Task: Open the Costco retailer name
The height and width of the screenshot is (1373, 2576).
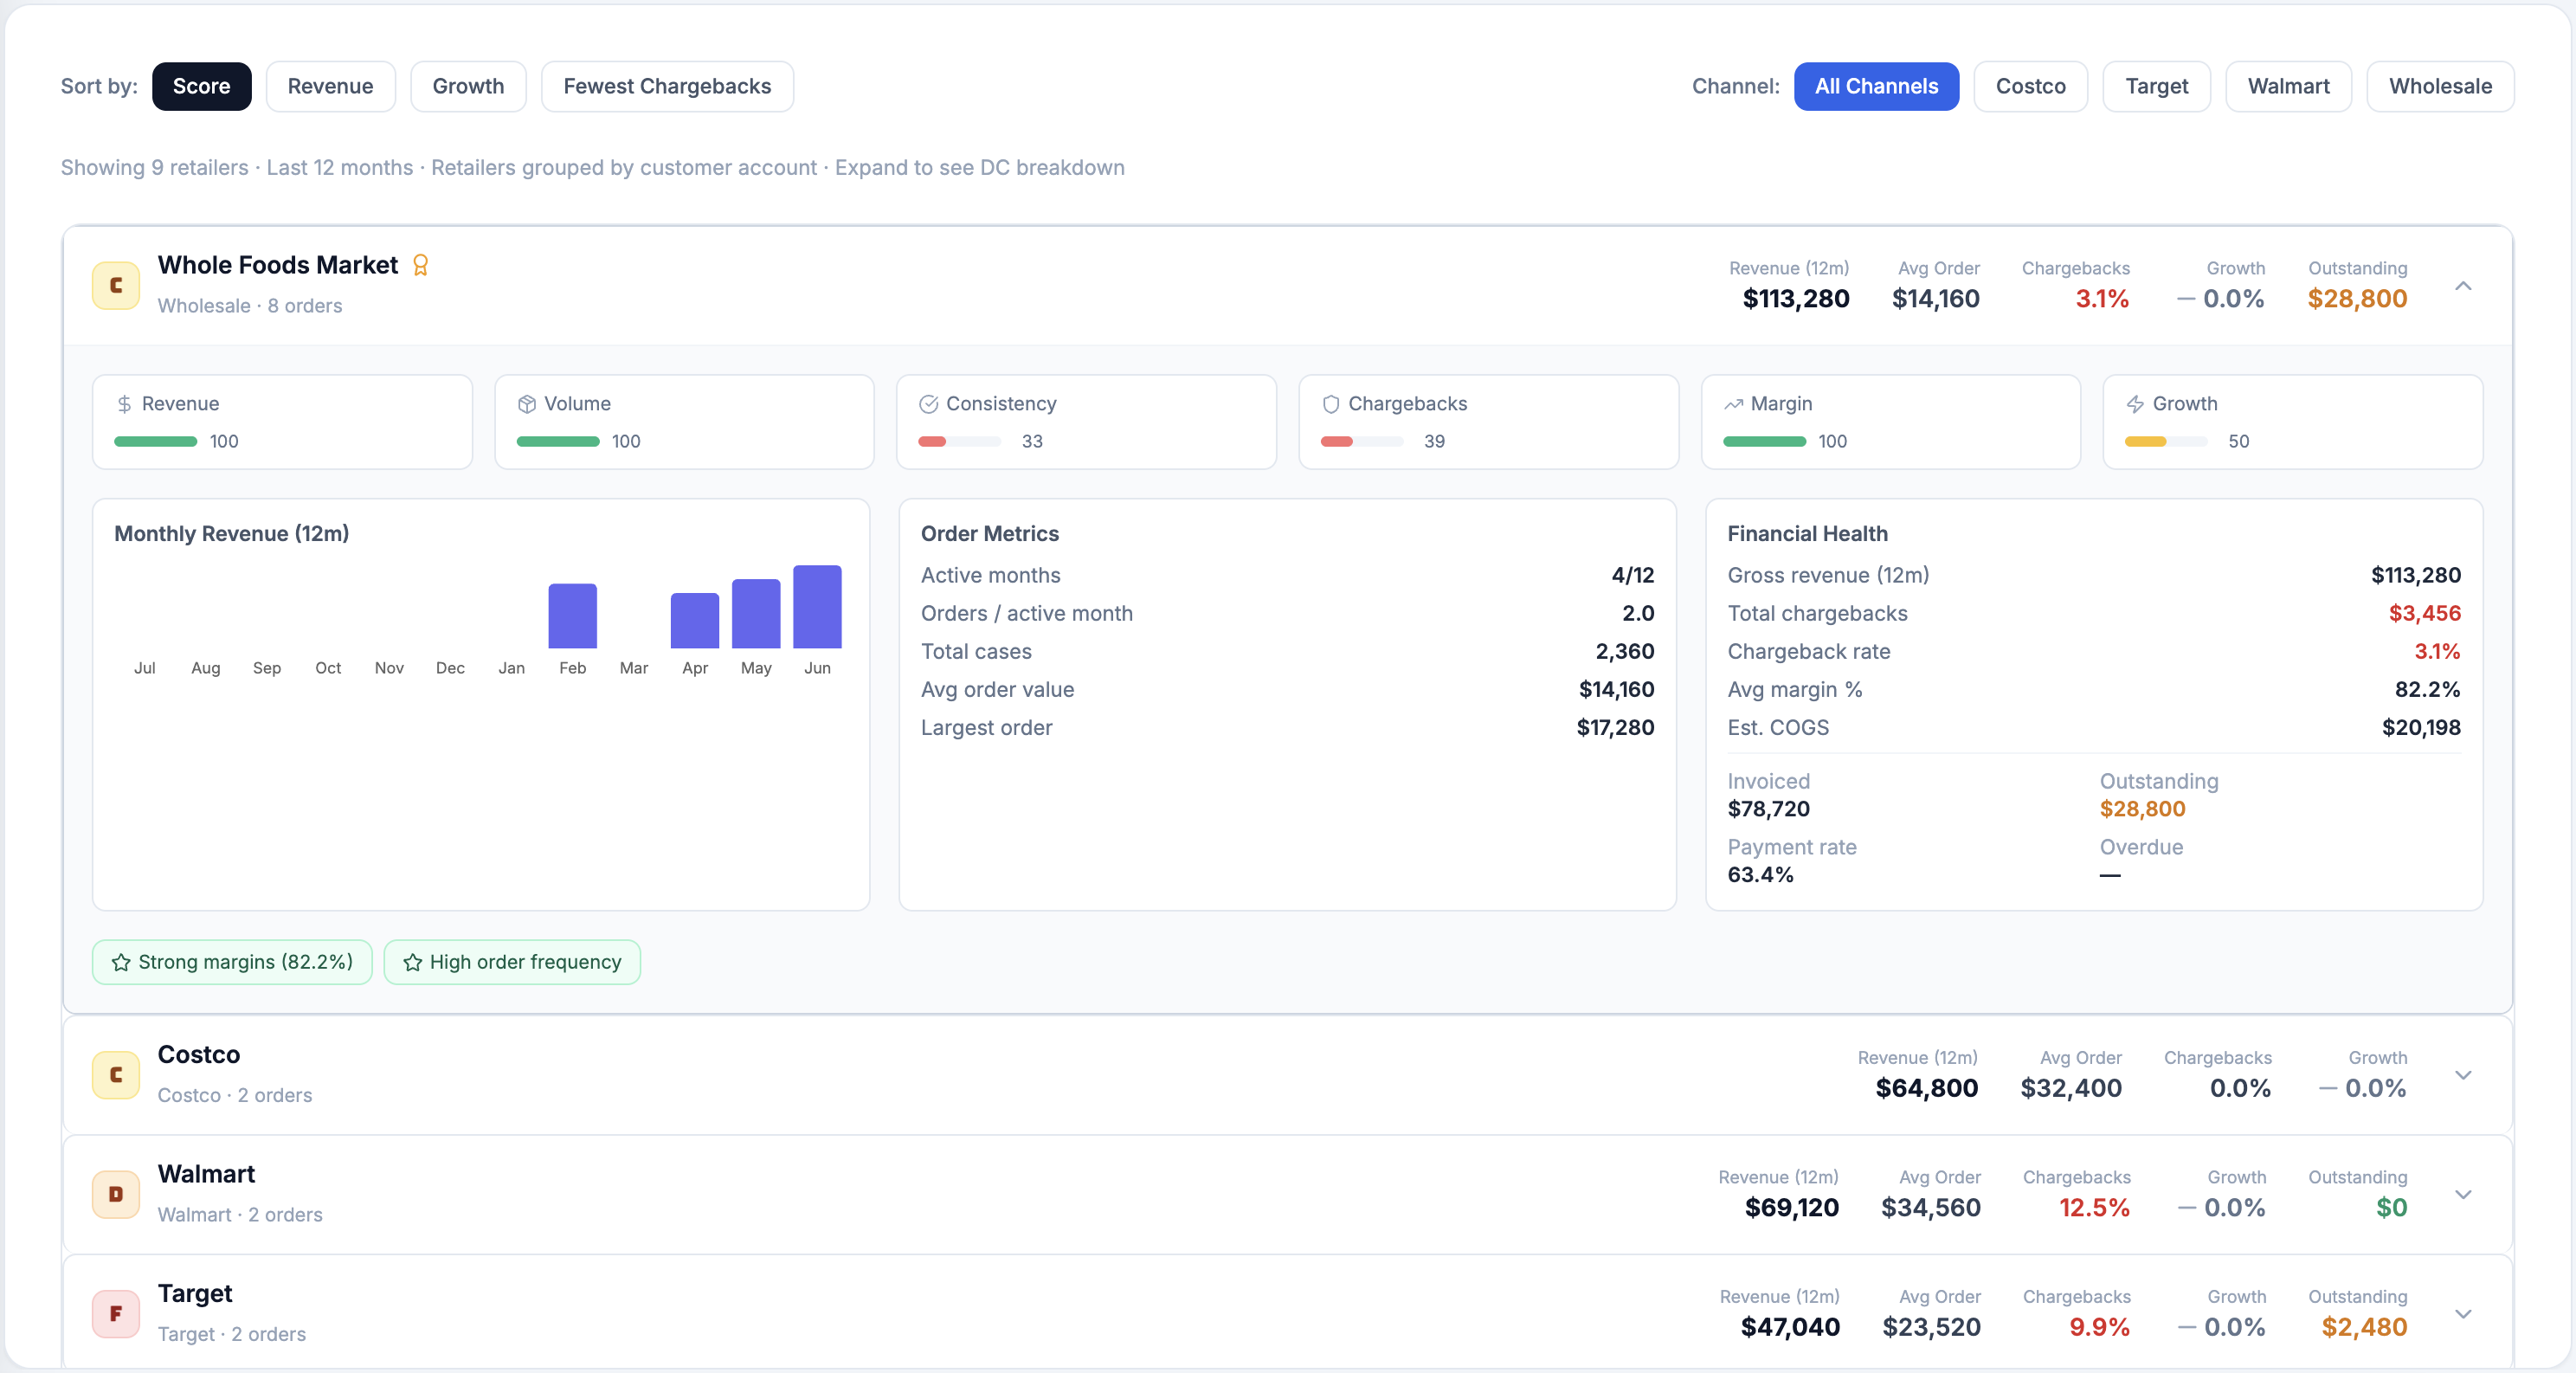Action: click(199, 1055)
